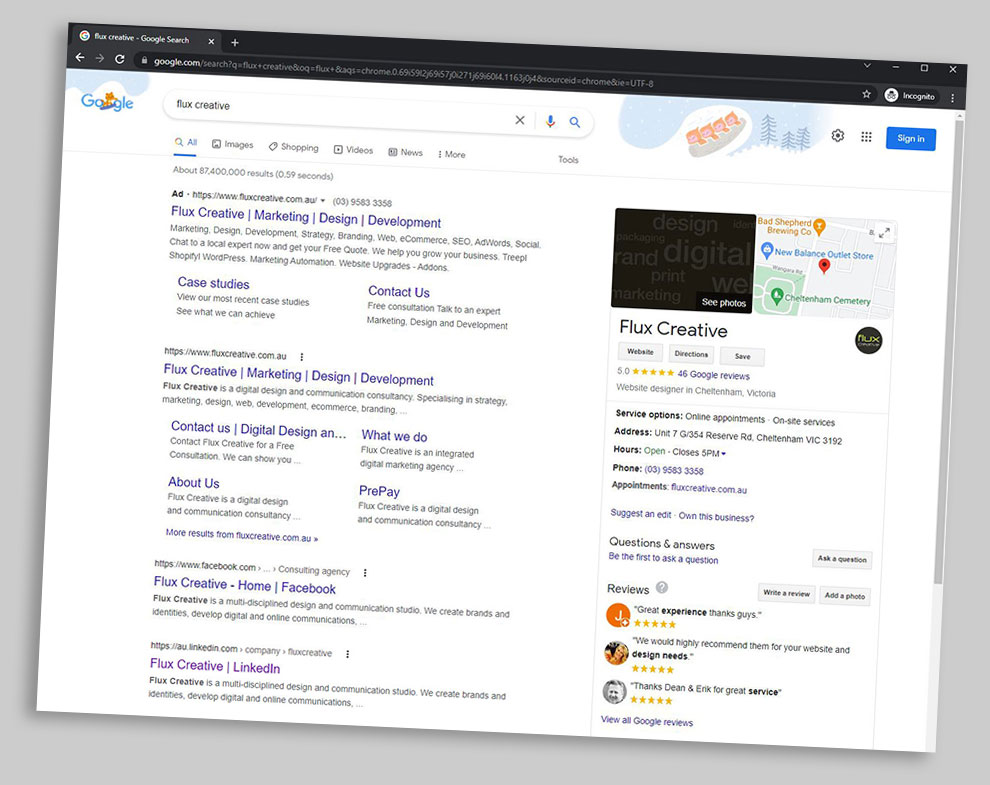Viewport: 990px width, 785px height.
Task: Open Google settings gear icon
Action: click(838, 135)
